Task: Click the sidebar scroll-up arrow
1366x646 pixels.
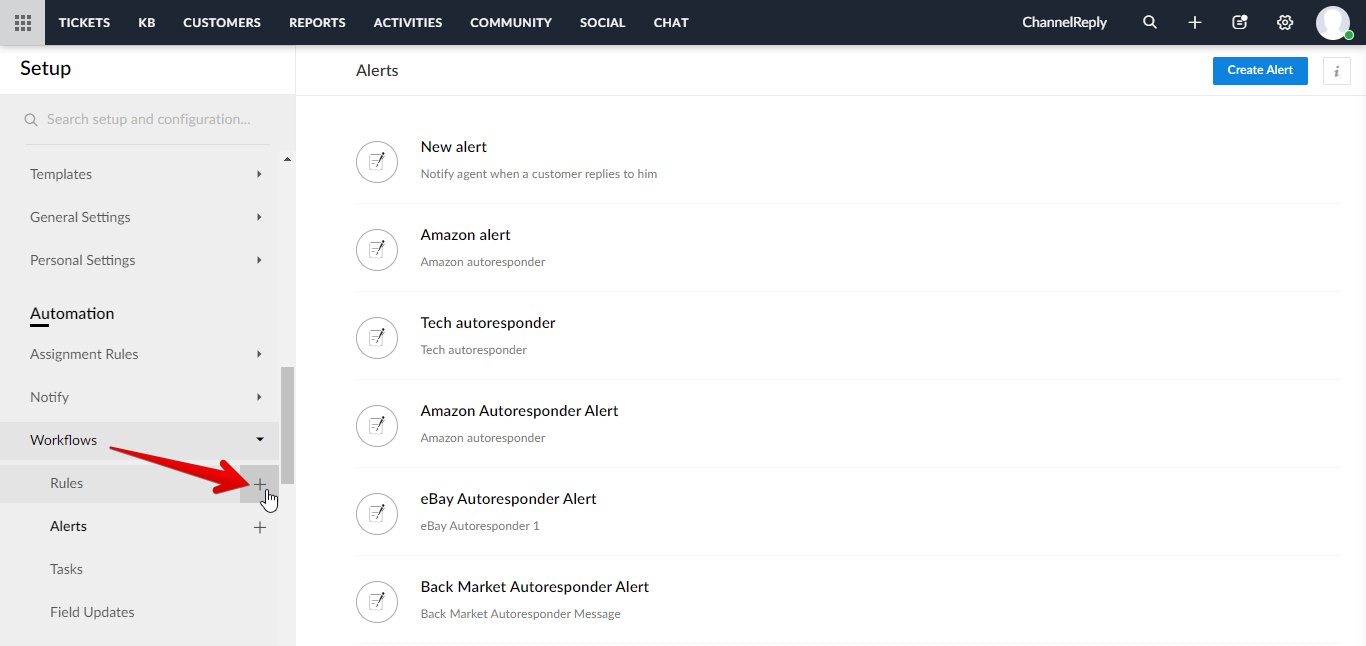Action: (288, 159)
